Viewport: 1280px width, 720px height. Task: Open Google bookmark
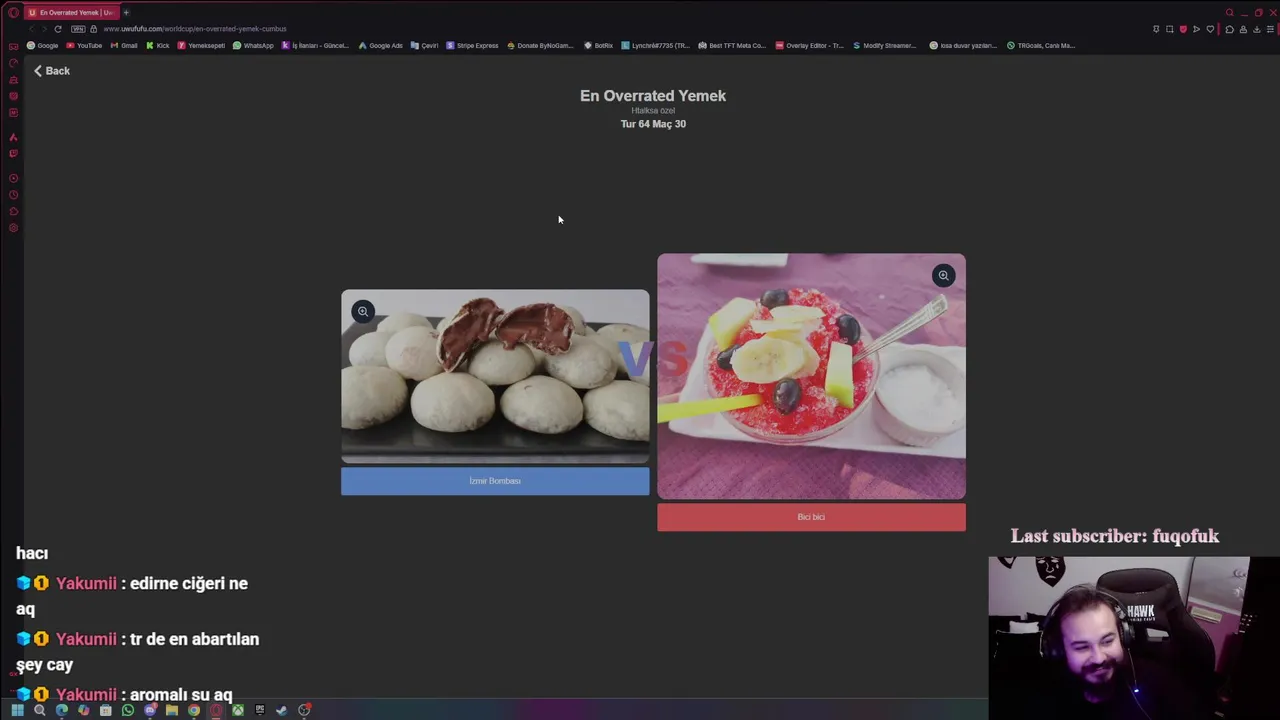click(43, 45)
